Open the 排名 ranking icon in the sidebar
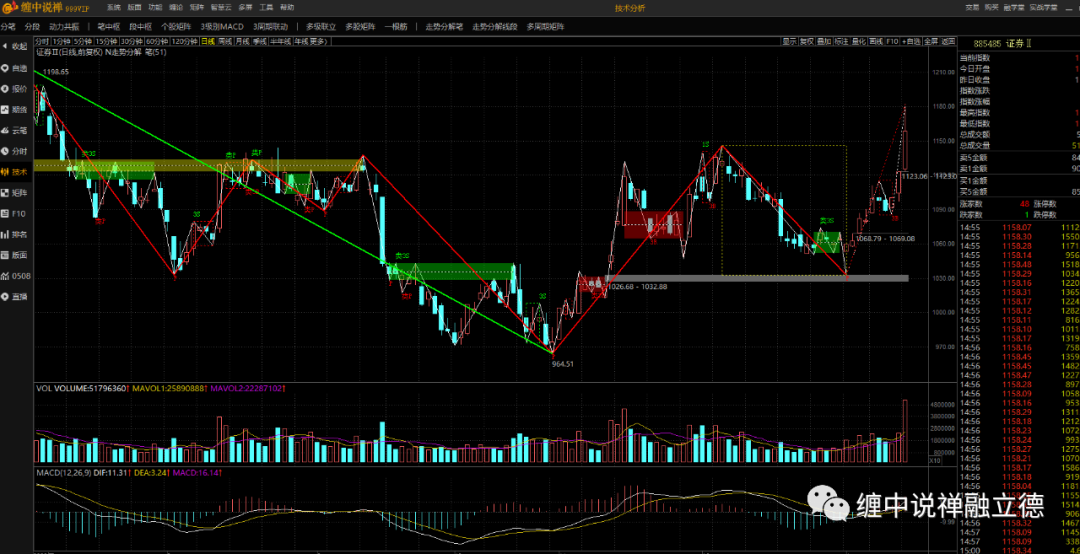The height and width of the screenshot is (554, 1080). pyautogui.click(x=5, y=234)
